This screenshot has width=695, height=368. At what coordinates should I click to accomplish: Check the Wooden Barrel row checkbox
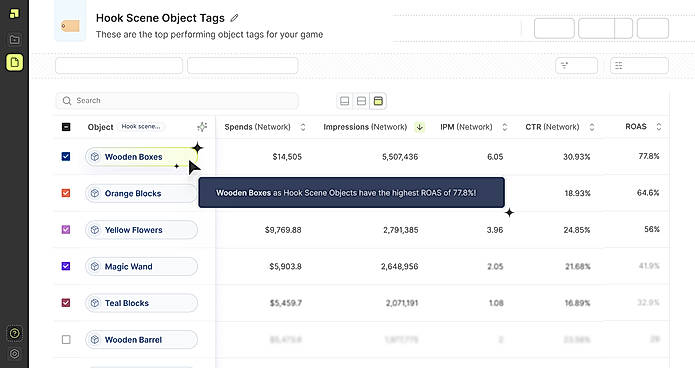pos(66,340)
